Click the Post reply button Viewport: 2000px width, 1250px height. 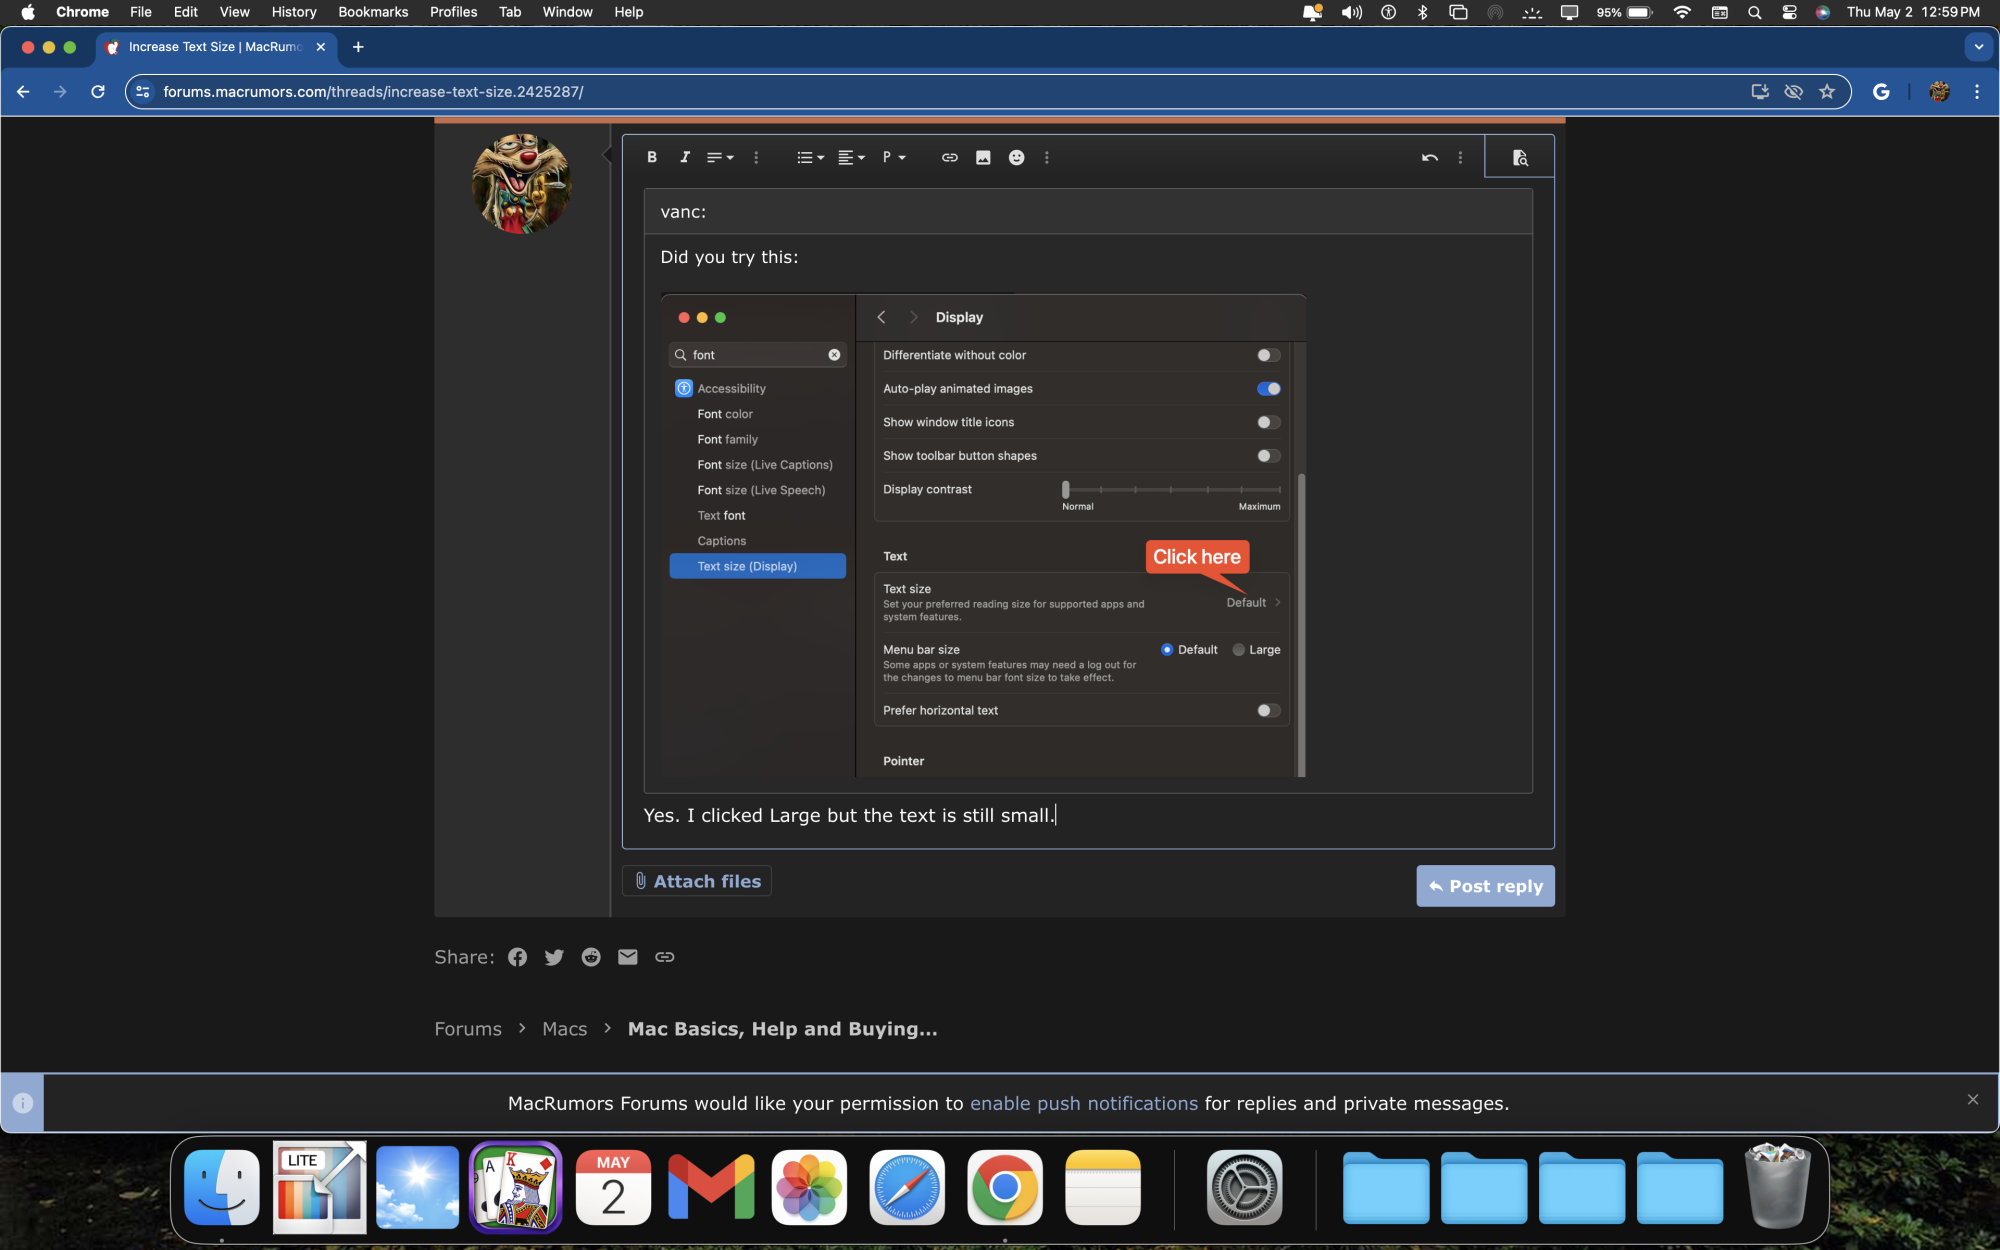coord(1485,886)
